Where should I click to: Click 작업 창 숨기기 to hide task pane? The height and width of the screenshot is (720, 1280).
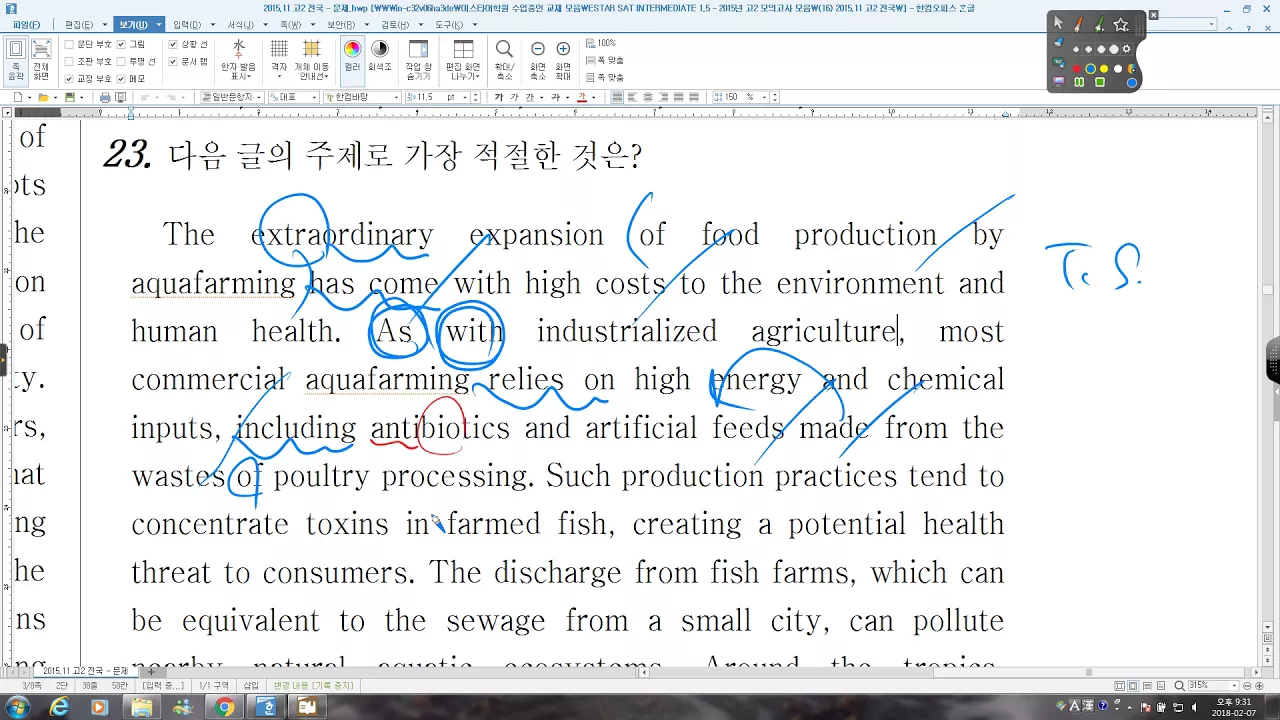[418, 61]
